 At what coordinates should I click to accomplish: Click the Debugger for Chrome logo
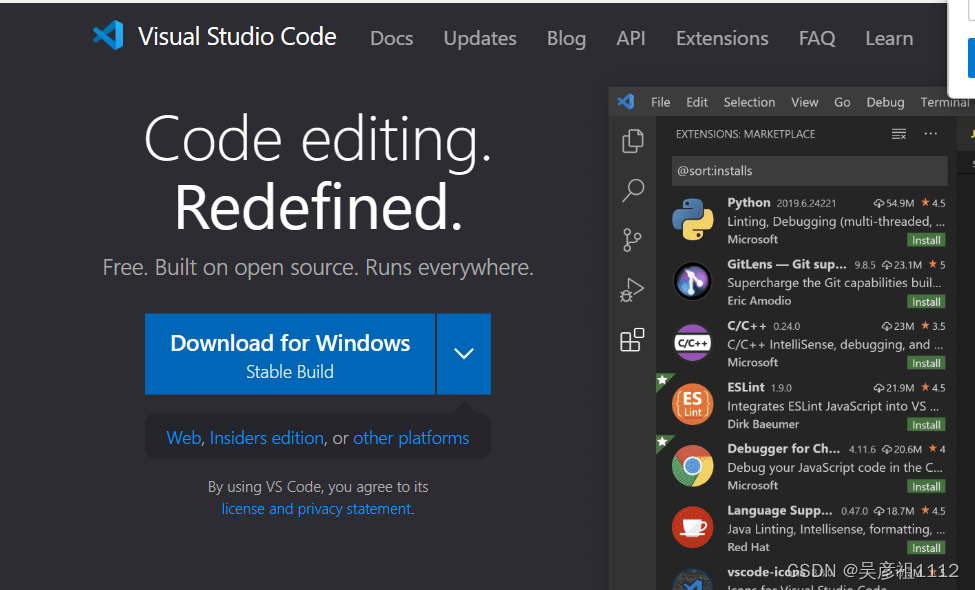click(692, 466)
